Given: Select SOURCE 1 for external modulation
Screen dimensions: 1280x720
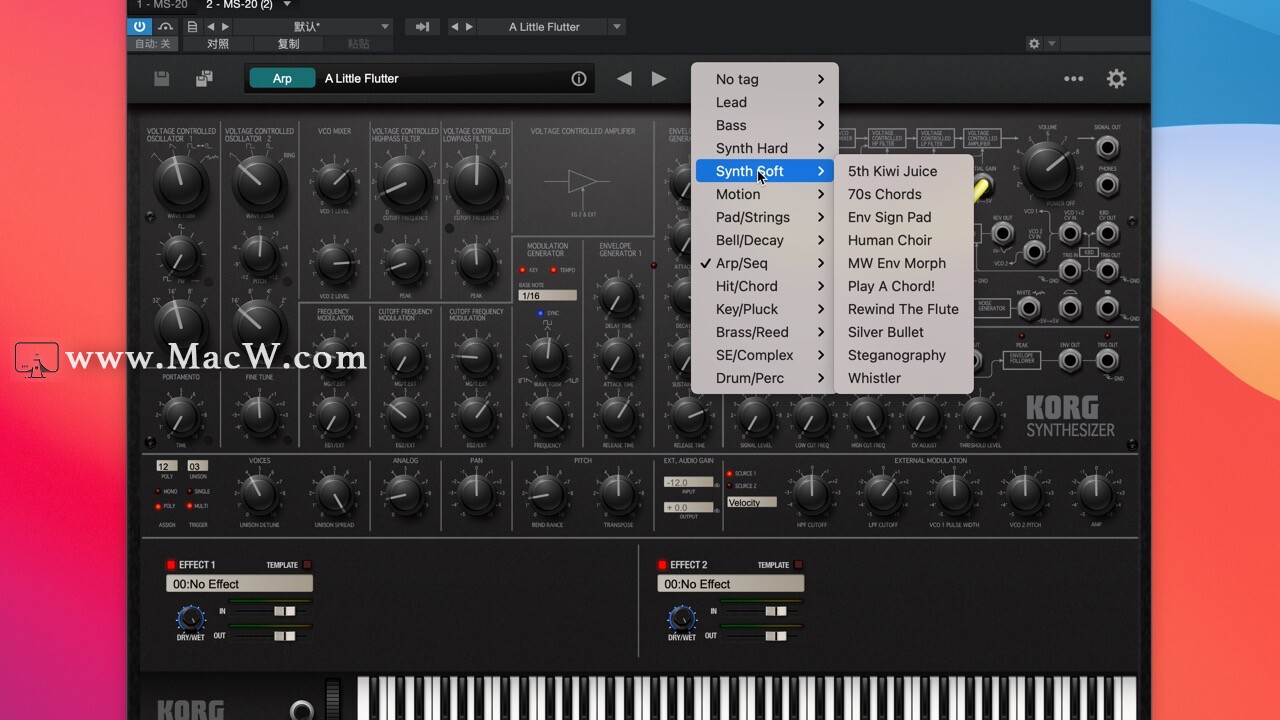Looking at the screenshot, I should [x=730, y=473].
